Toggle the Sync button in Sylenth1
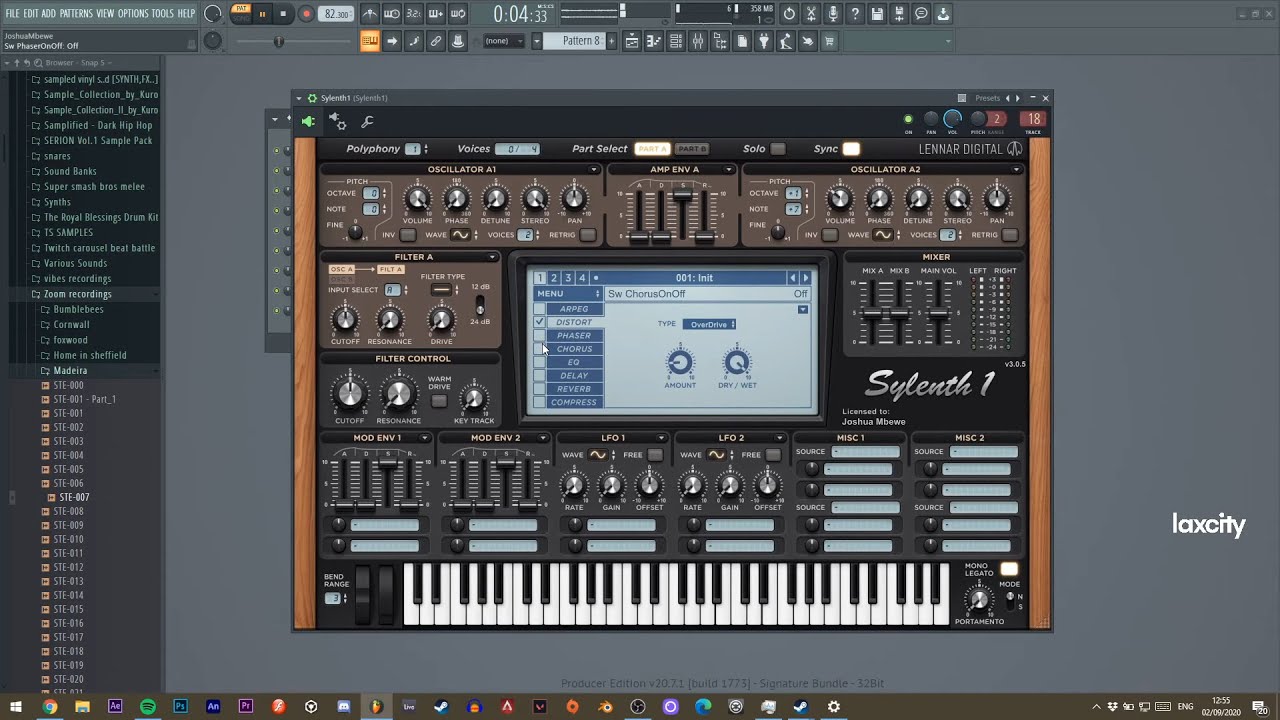This screenshot has height=720, width=1280. click(x=851, y=149)
